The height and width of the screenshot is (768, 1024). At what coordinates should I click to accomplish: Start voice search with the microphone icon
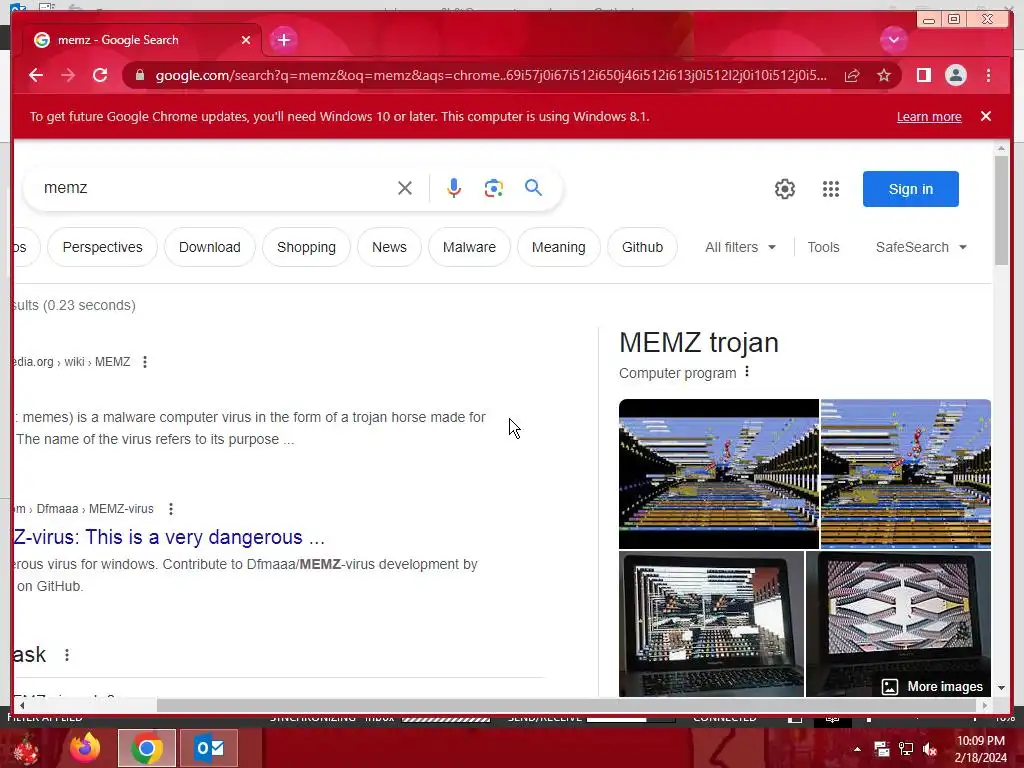(453, 188)
